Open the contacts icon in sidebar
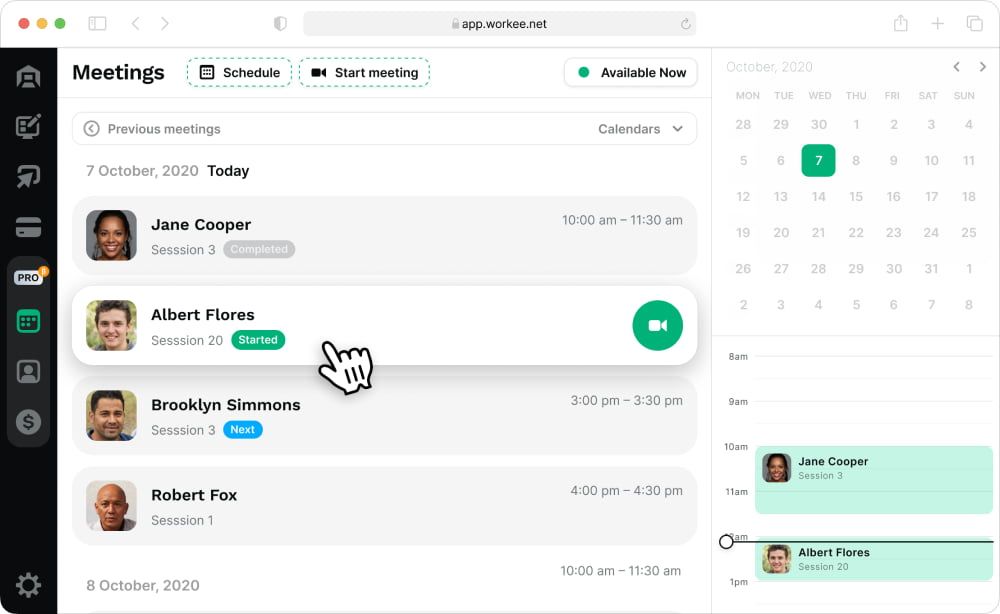The width and height of the screenshot is (1000, 614). point(28,371)
